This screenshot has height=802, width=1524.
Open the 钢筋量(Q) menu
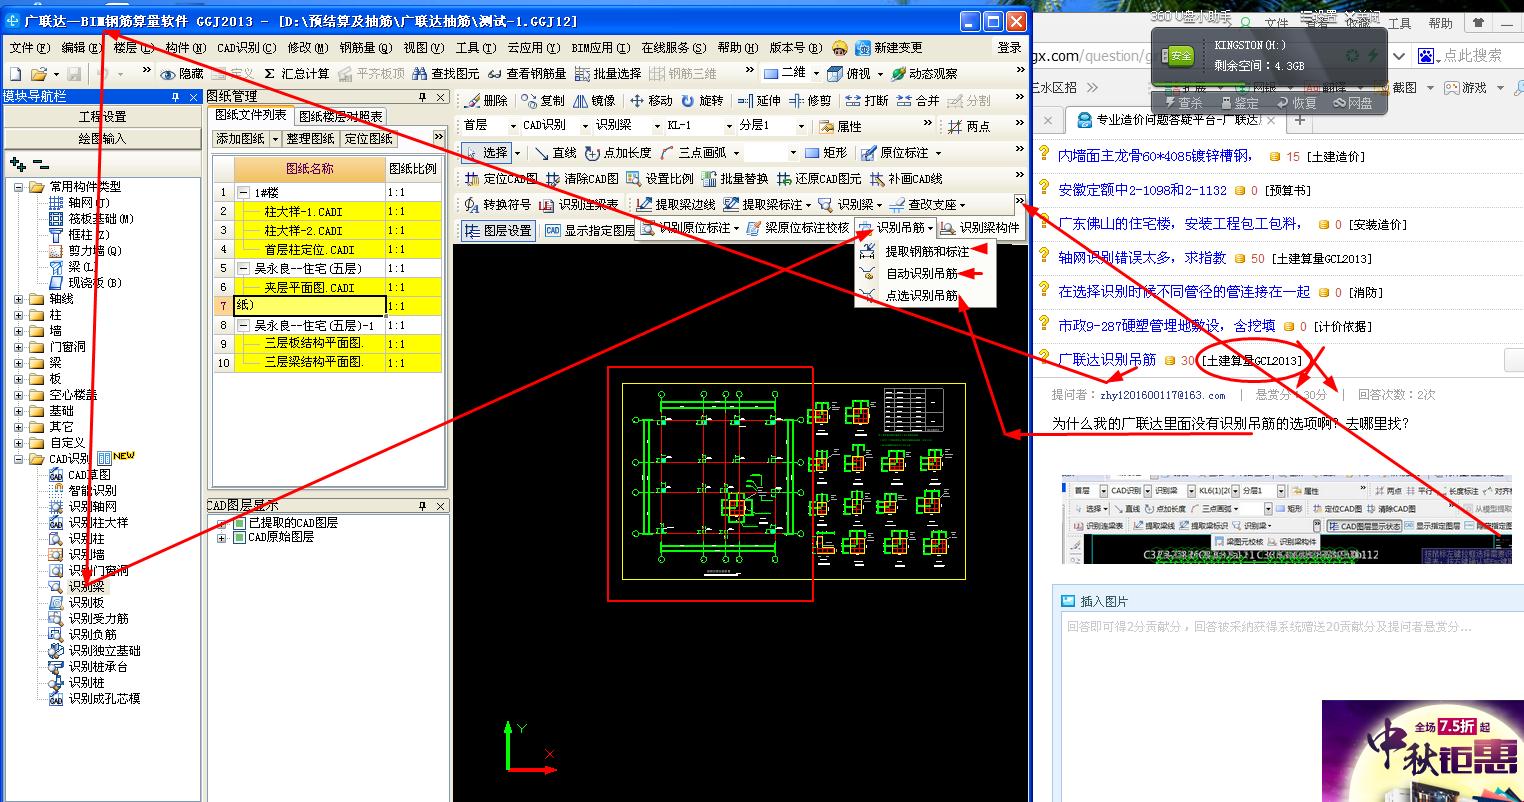pos(365,47)
